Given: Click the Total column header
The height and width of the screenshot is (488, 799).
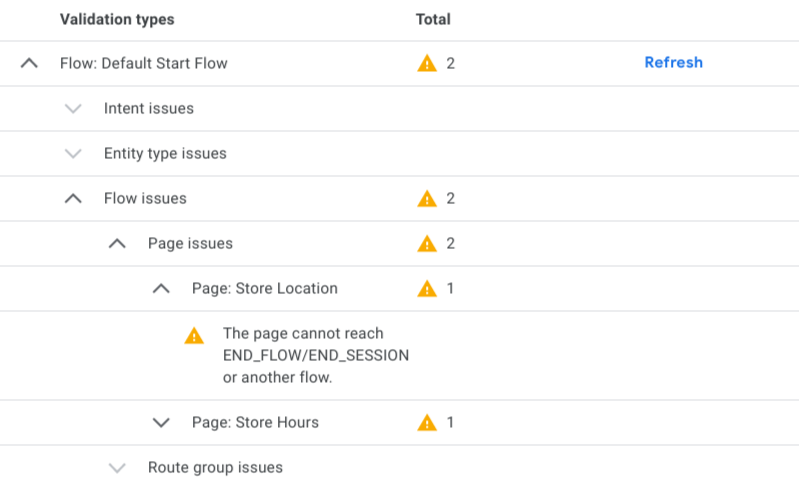Looking at the screenshot, I should click(433, 19).
